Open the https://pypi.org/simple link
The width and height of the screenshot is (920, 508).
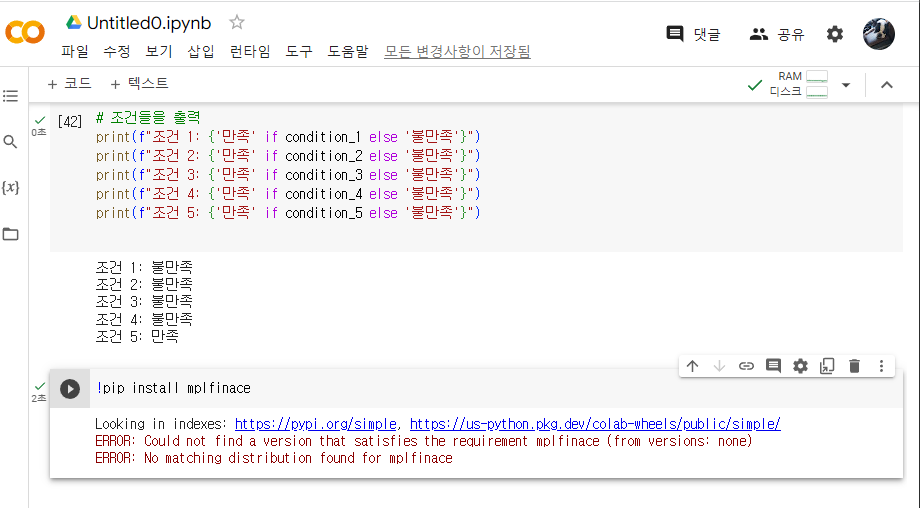pyautogui.click(x=316, y=424)
